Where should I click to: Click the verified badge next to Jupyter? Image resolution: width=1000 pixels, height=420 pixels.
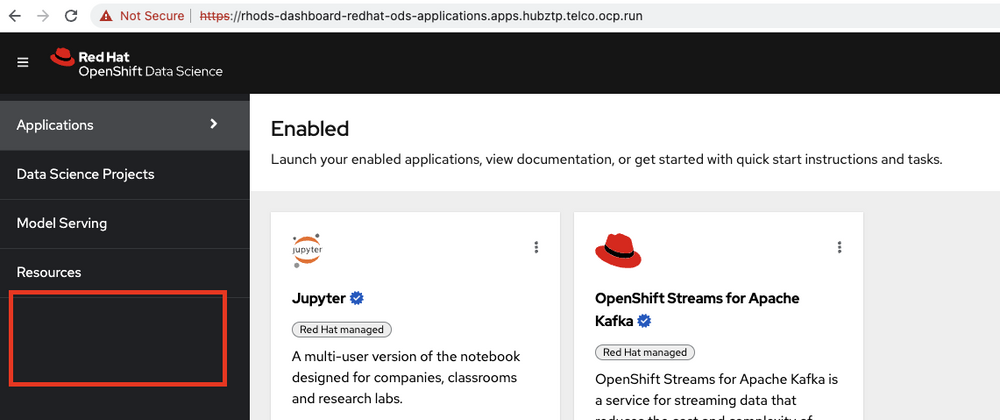(356, 298)
